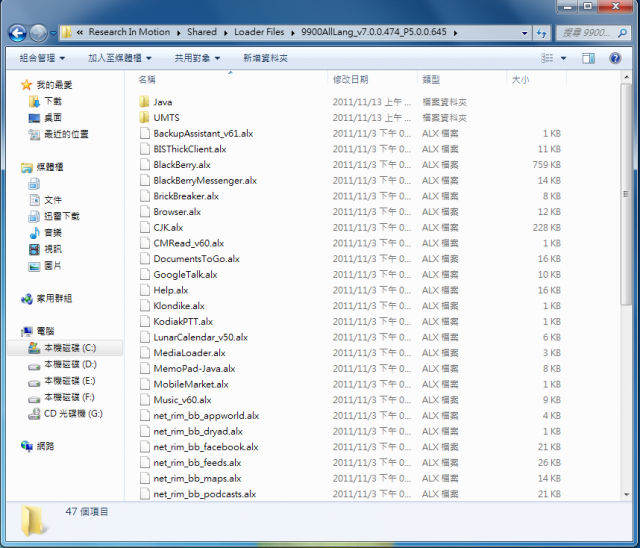This screenshot has width=640, height=548.
Task: Expand arrow after Loader Files breadcrumb
Action: (x=293, y=33)
